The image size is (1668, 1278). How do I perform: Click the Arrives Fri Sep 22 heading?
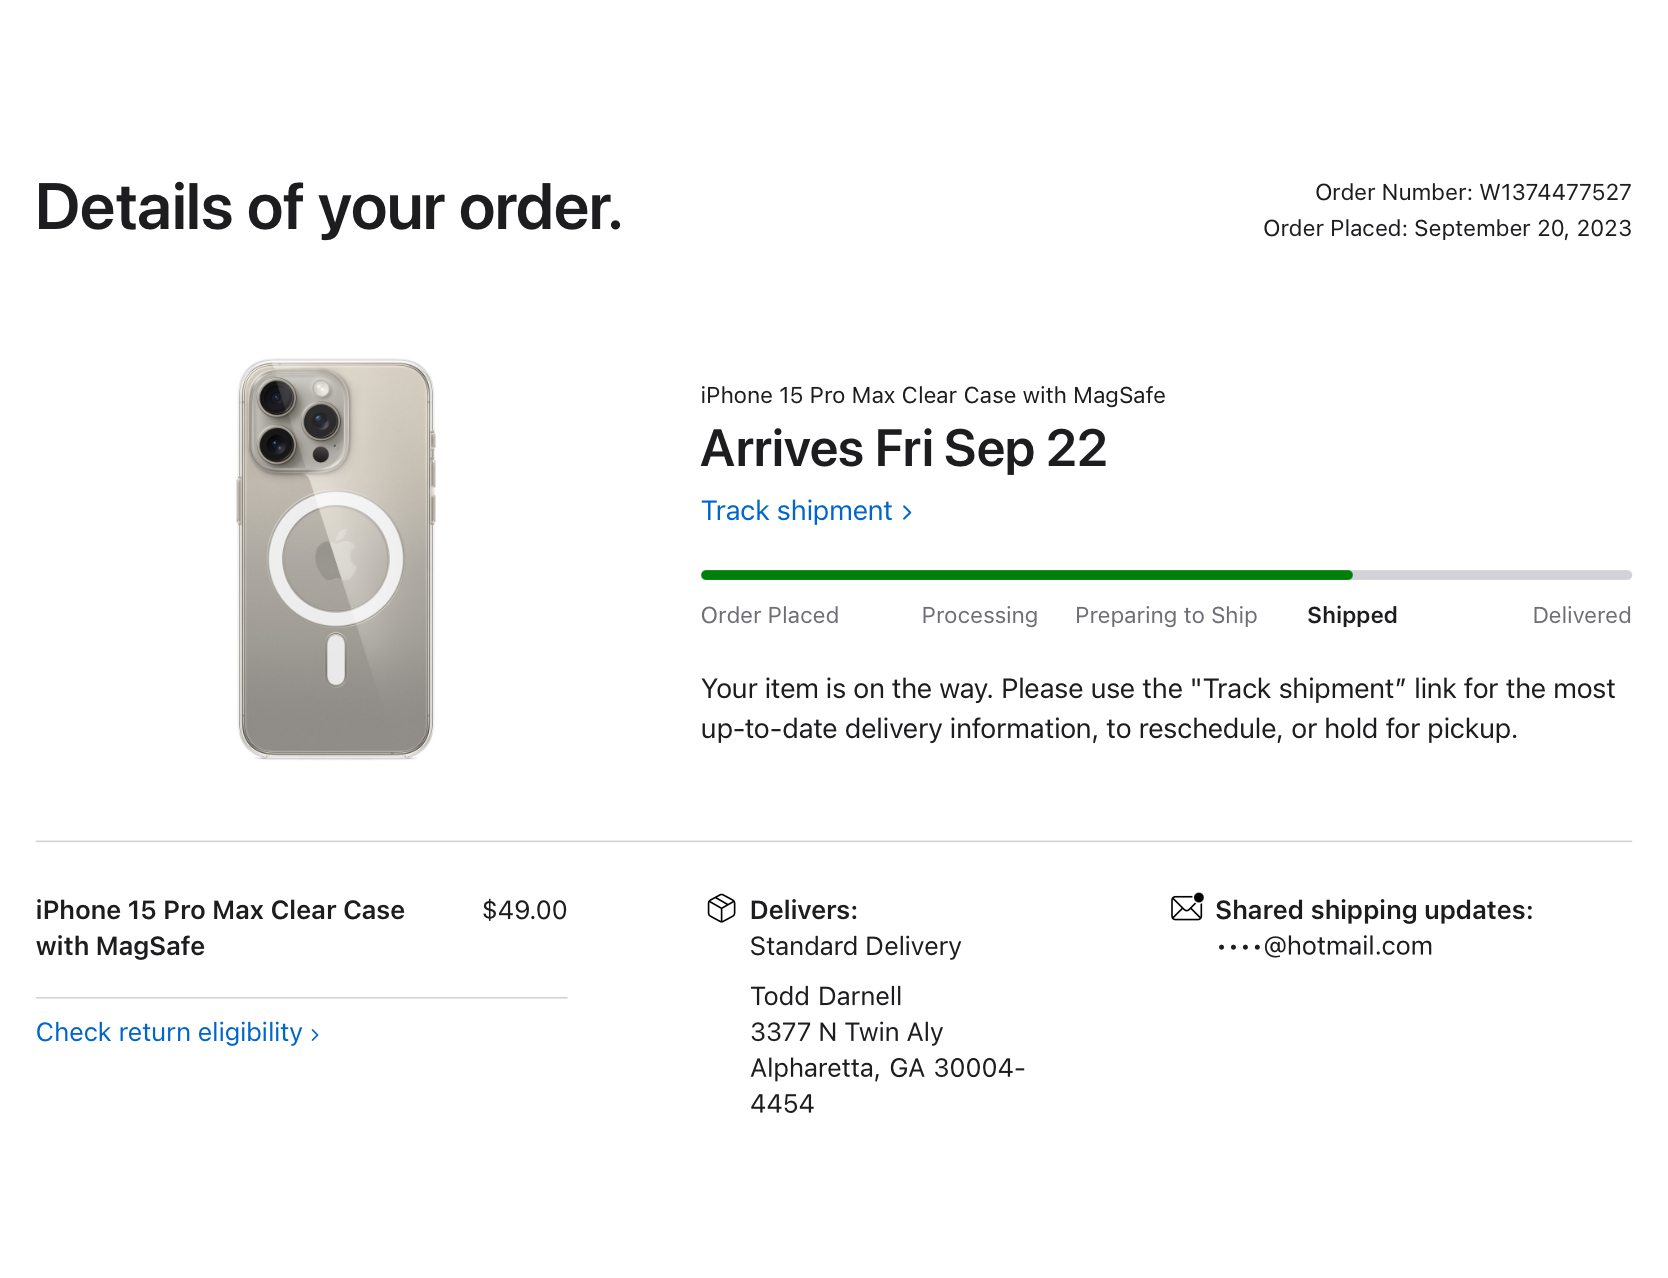903,449
